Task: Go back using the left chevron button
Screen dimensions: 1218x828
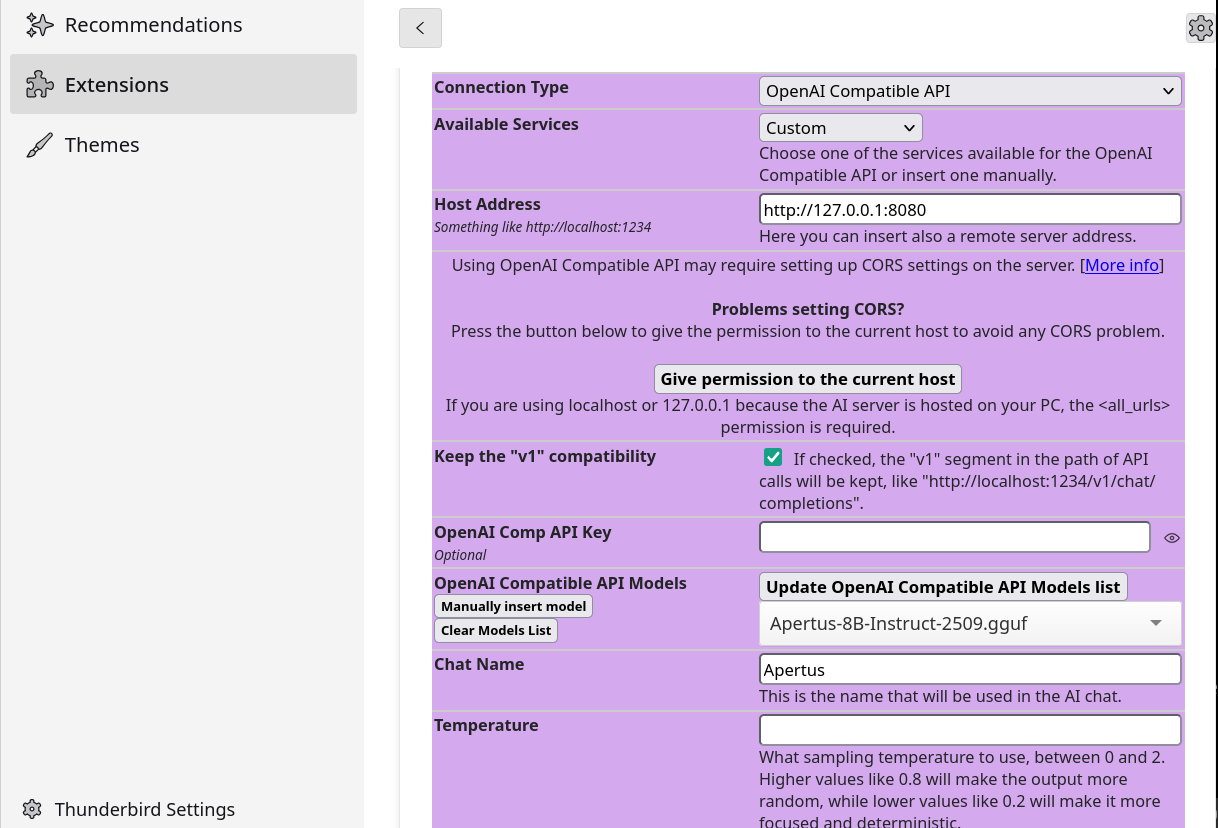Action: pyautogui.click(x=420, y=28)
